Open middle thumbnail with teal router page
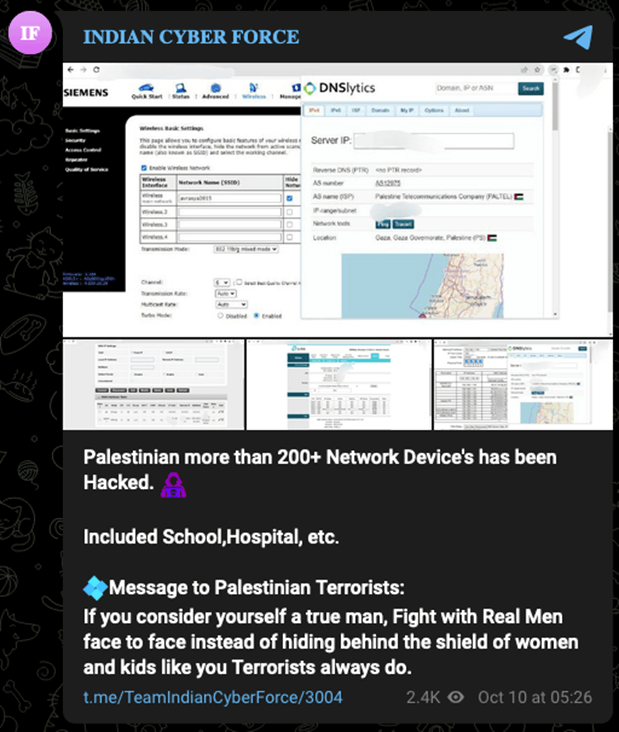Screen dimensions: 619x732 click(339, 385)
